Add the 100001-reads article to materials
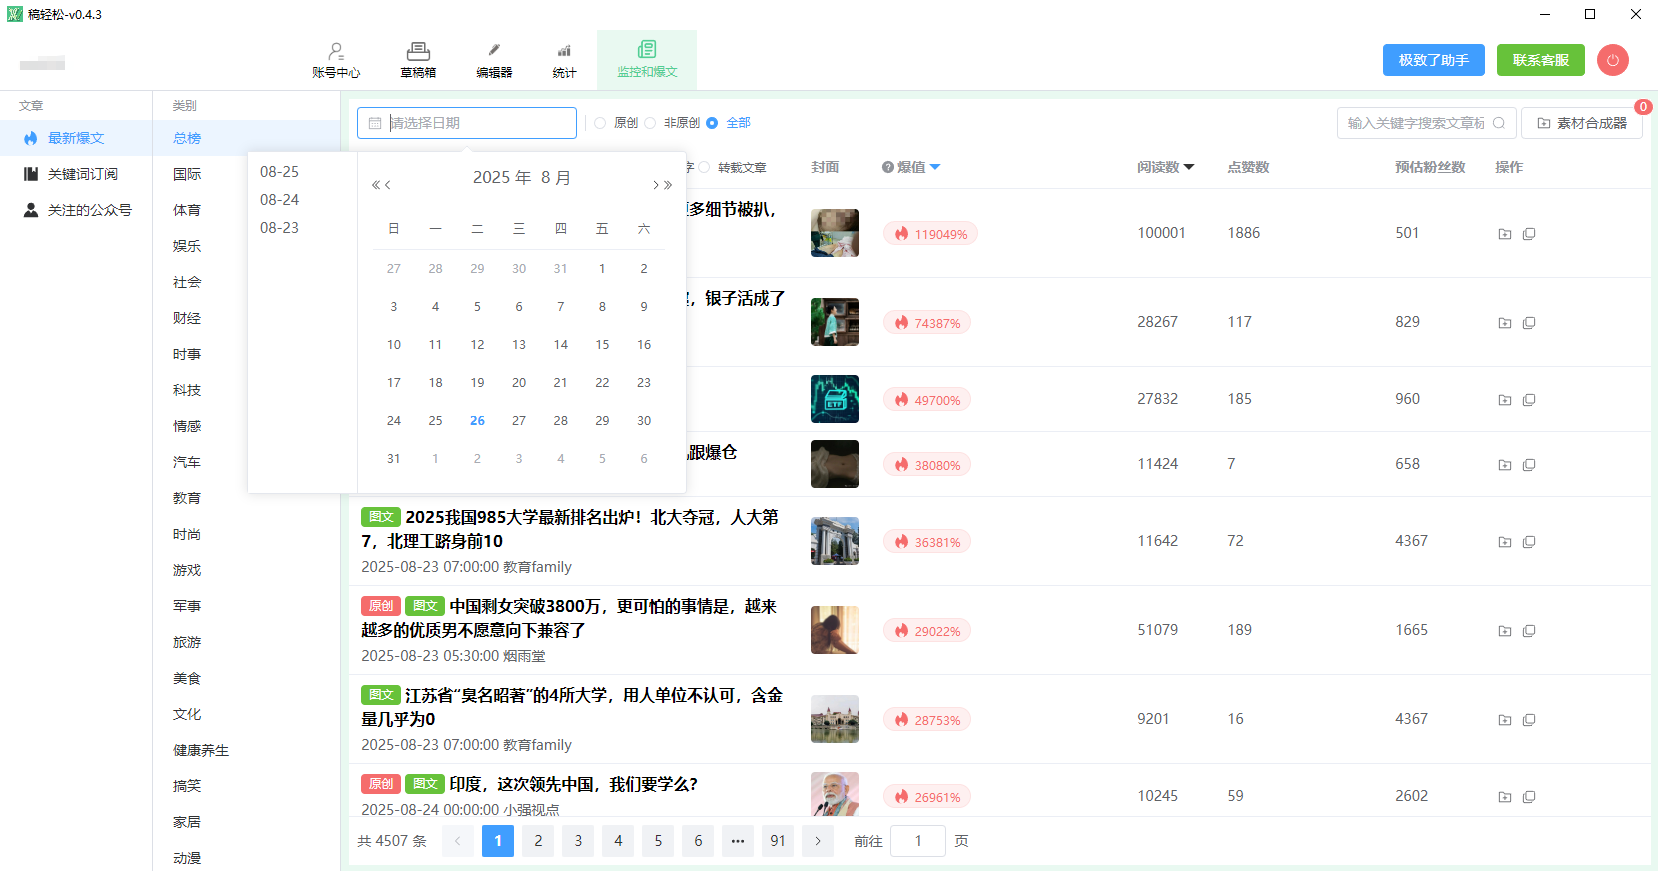 pyautogui.click(x=1504, y=234)
